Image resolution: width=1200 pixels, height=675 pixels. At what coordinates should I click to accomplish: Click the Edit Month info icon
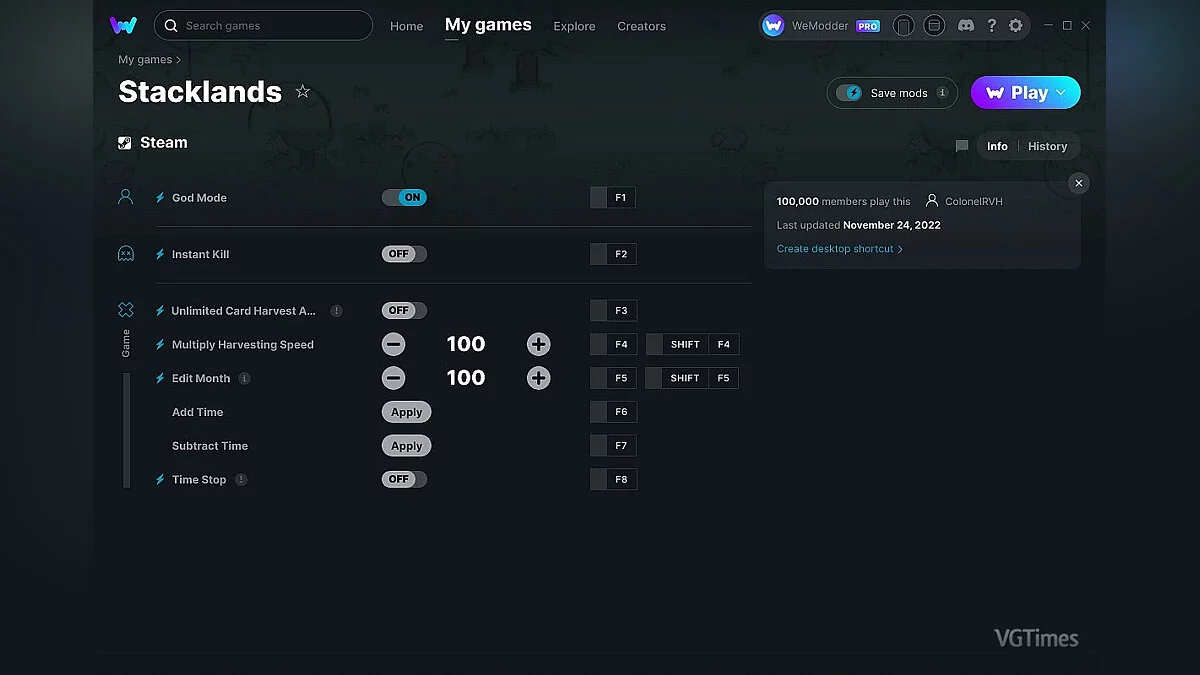[x=245, y=379]
